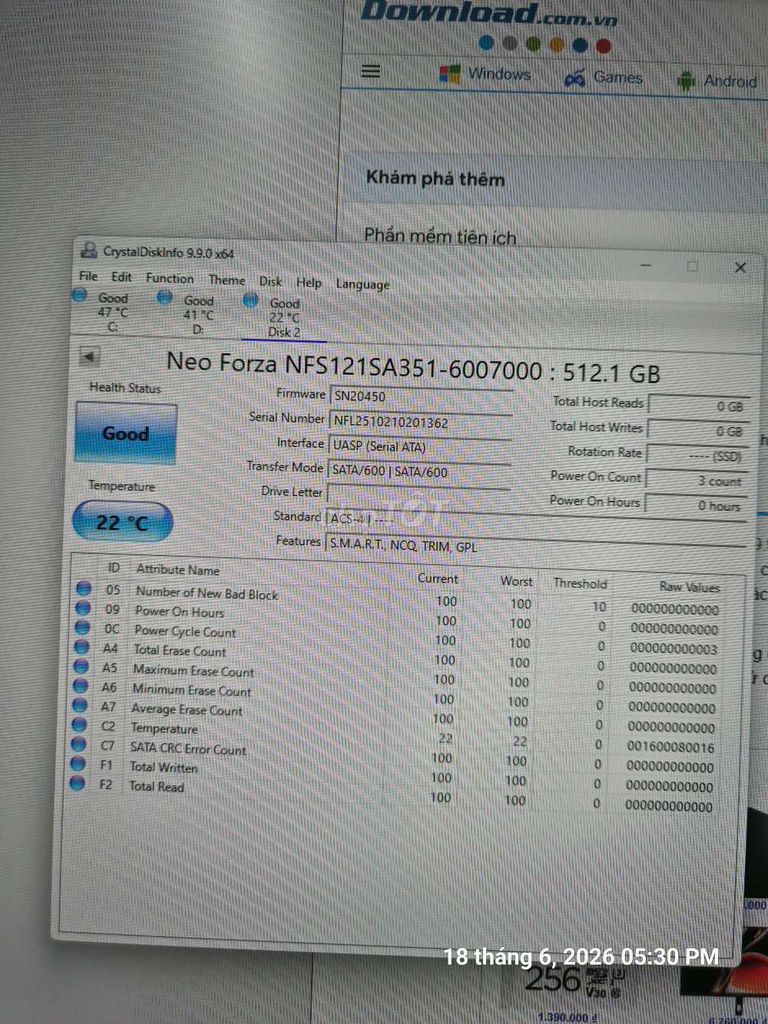This screenshot has width=768, height=1024.
Task: Click status icon for Power On Hours row 09
Action: click(x=83, y=608)
